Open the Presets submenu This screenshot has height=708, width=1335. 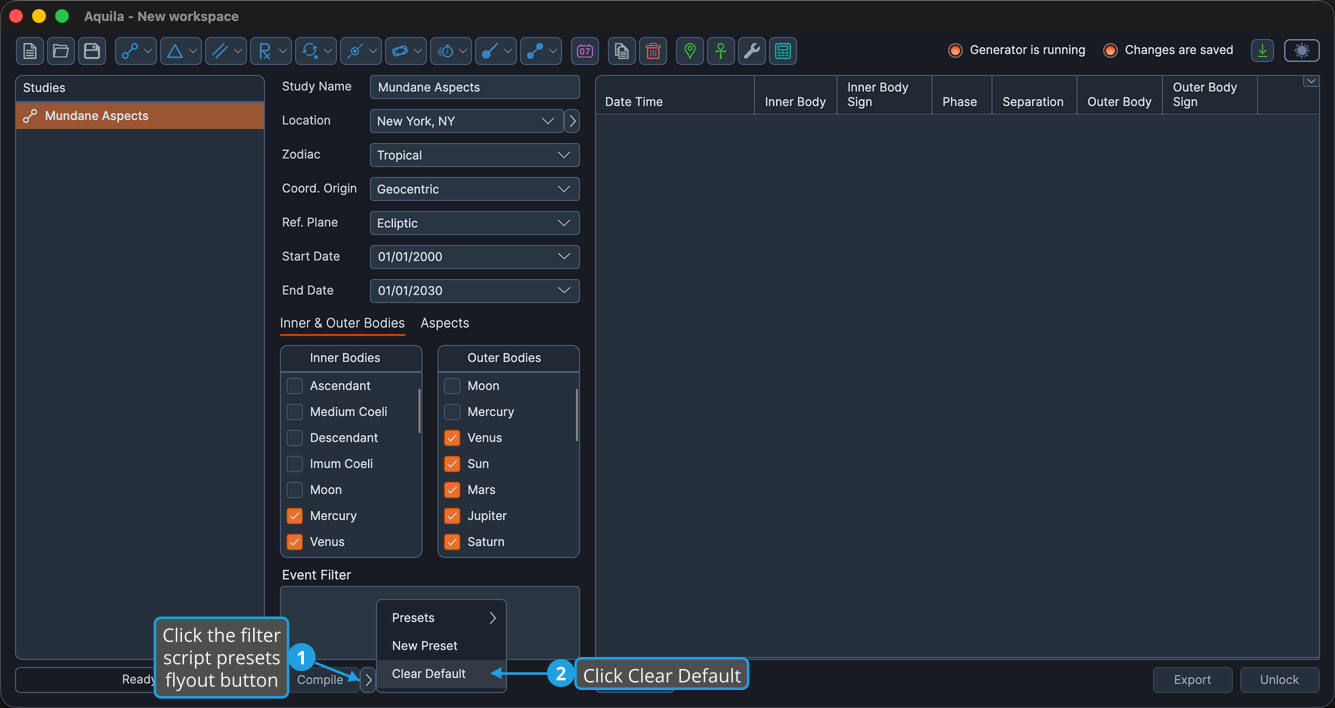pyautogui.click(x=441, y=618)
